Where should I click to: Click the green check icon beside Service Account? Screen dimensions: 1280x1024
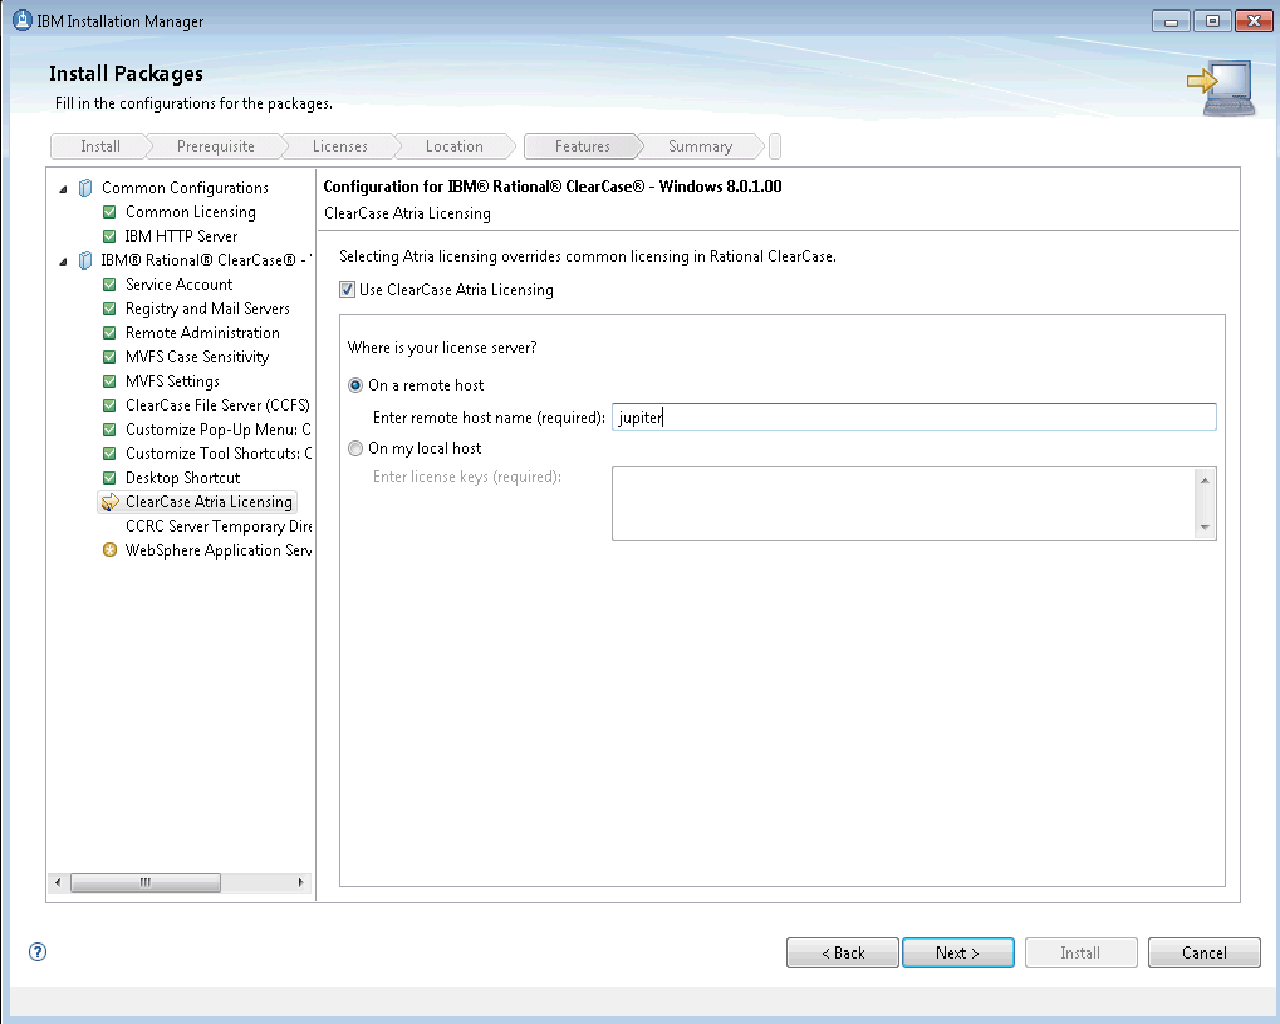coord(110,285)
